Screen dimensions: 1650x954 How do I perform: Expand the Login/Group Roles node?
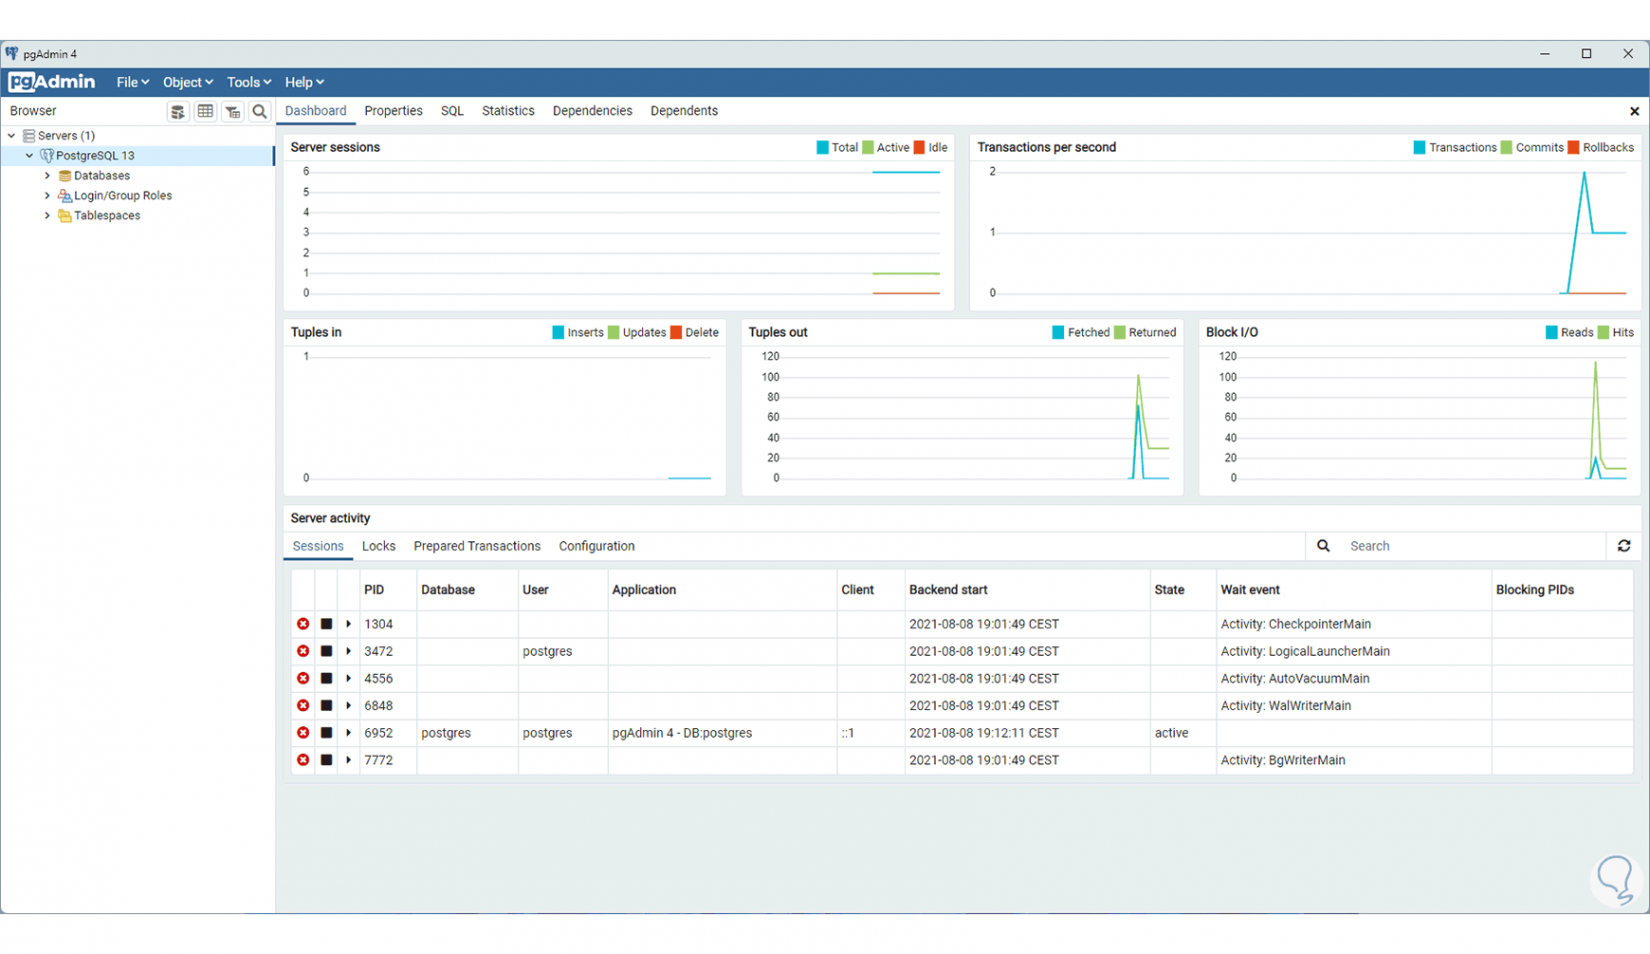pos(47,196)
